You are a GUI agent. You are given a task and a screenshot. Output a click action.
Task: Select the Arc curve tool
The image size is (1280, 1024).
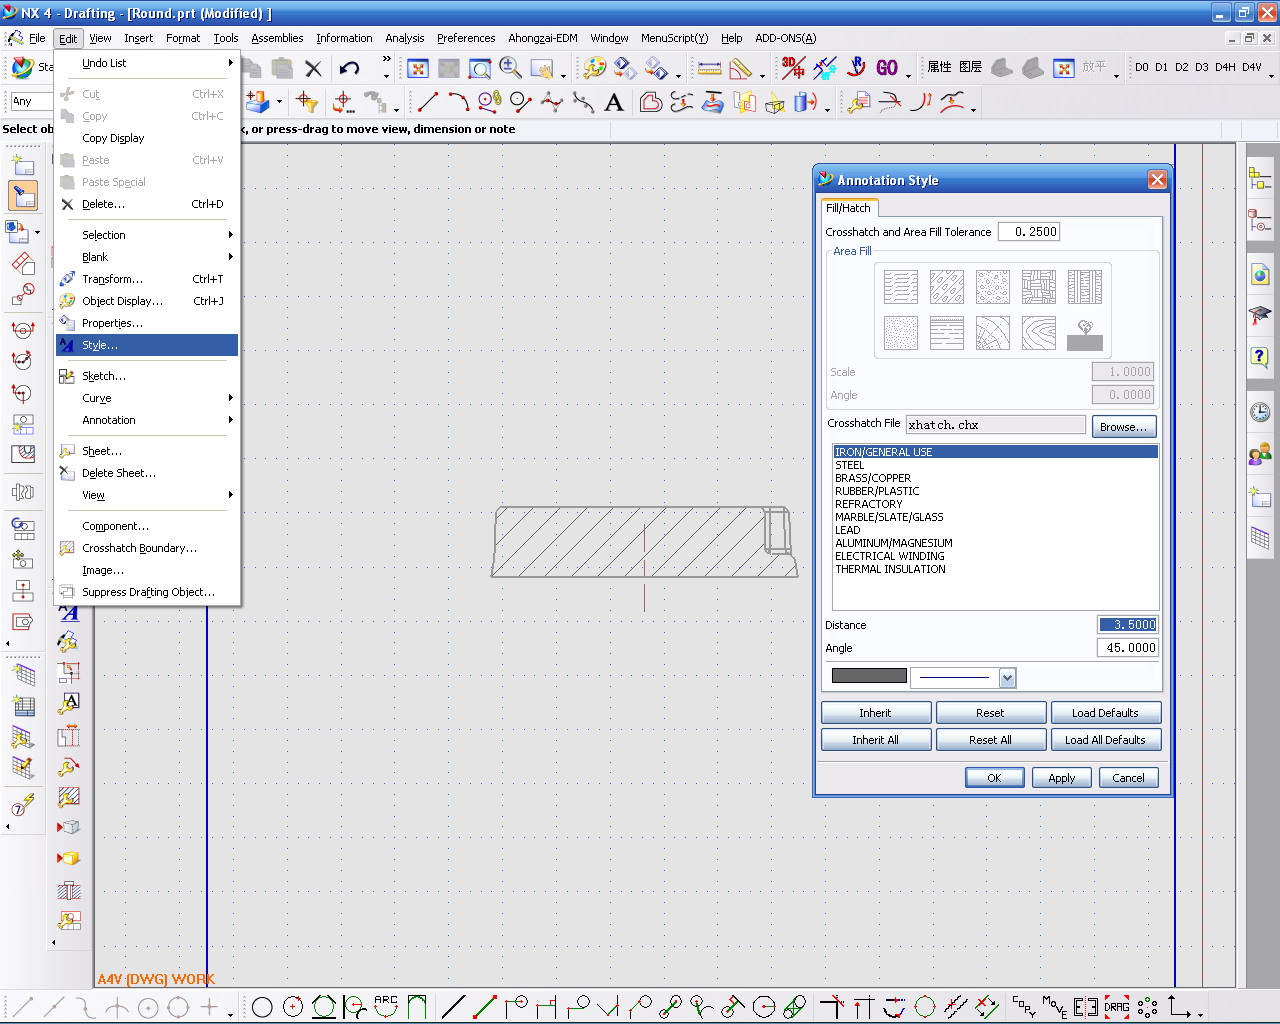pos(458,102)
